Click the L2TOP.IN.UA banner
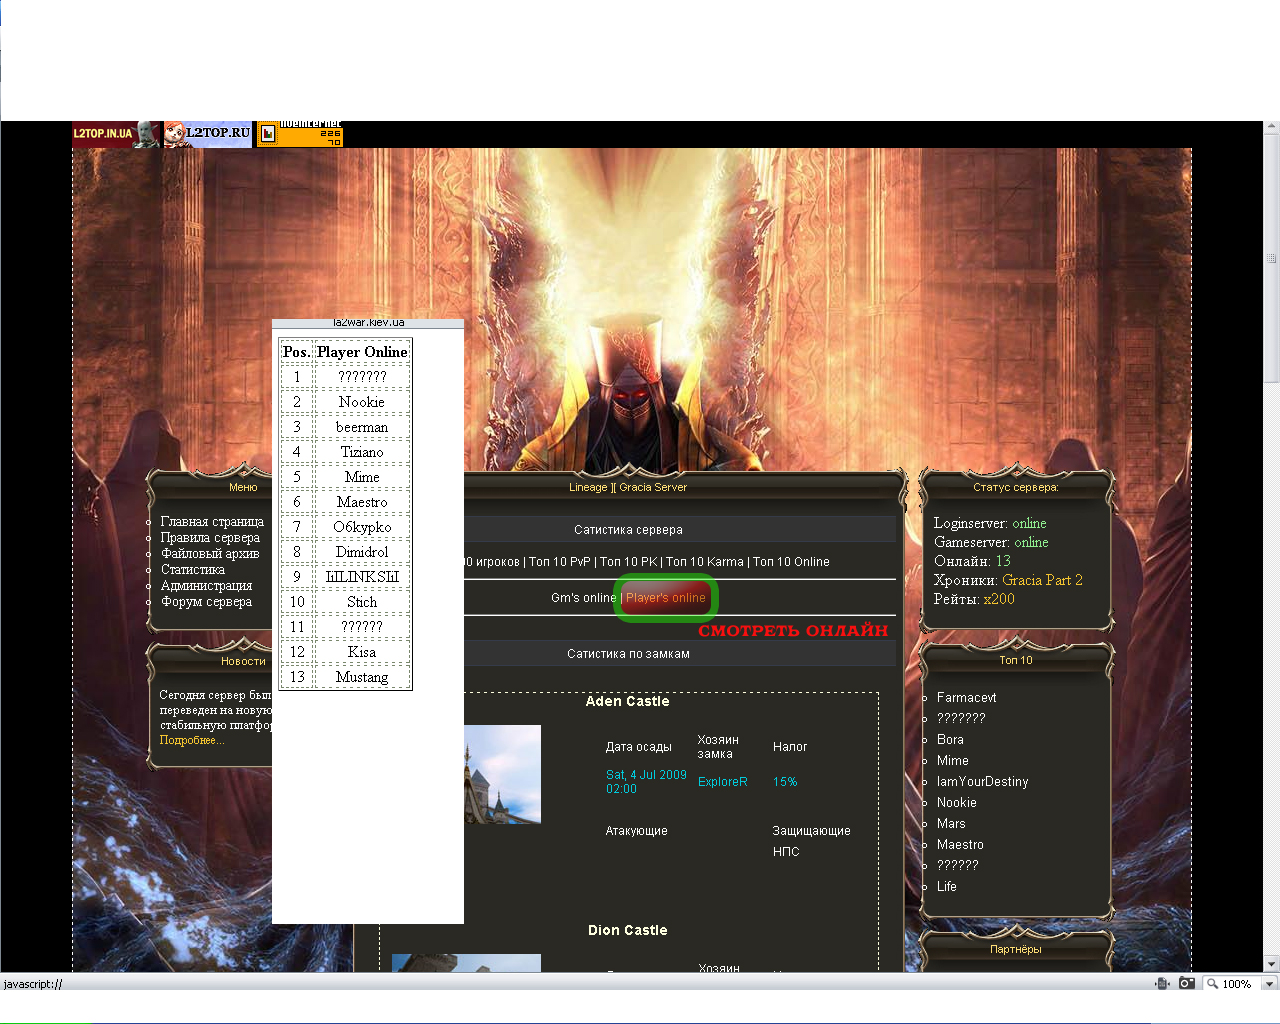 115,134
